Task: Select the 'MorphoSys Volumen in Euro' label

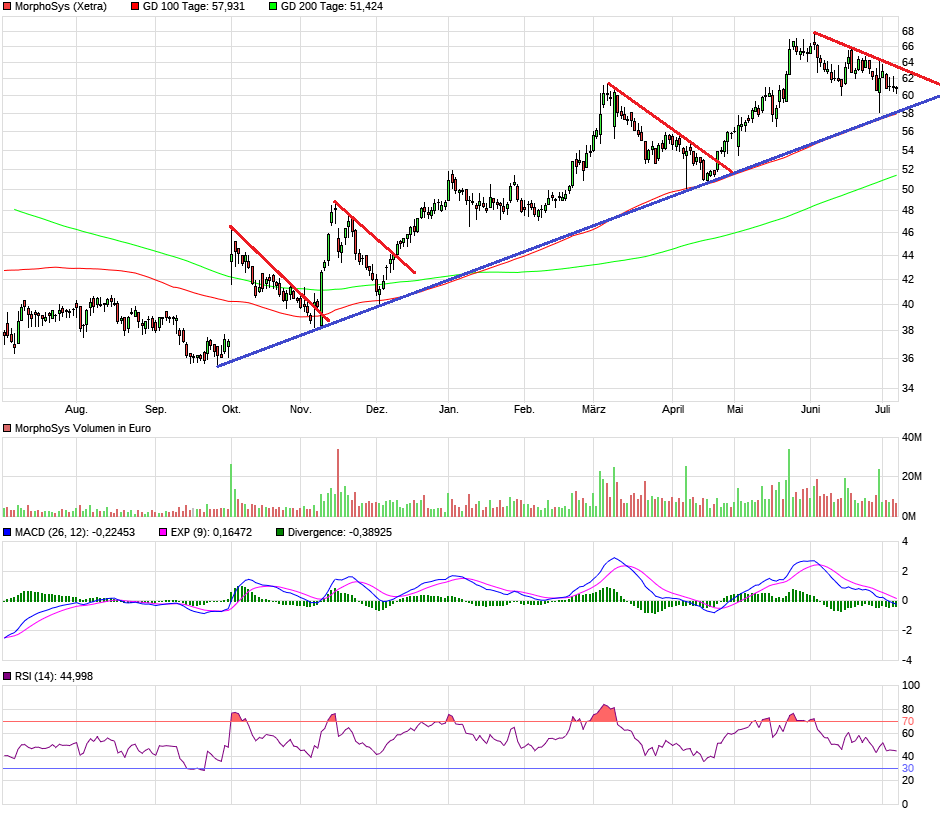Action: click(83, 429)
